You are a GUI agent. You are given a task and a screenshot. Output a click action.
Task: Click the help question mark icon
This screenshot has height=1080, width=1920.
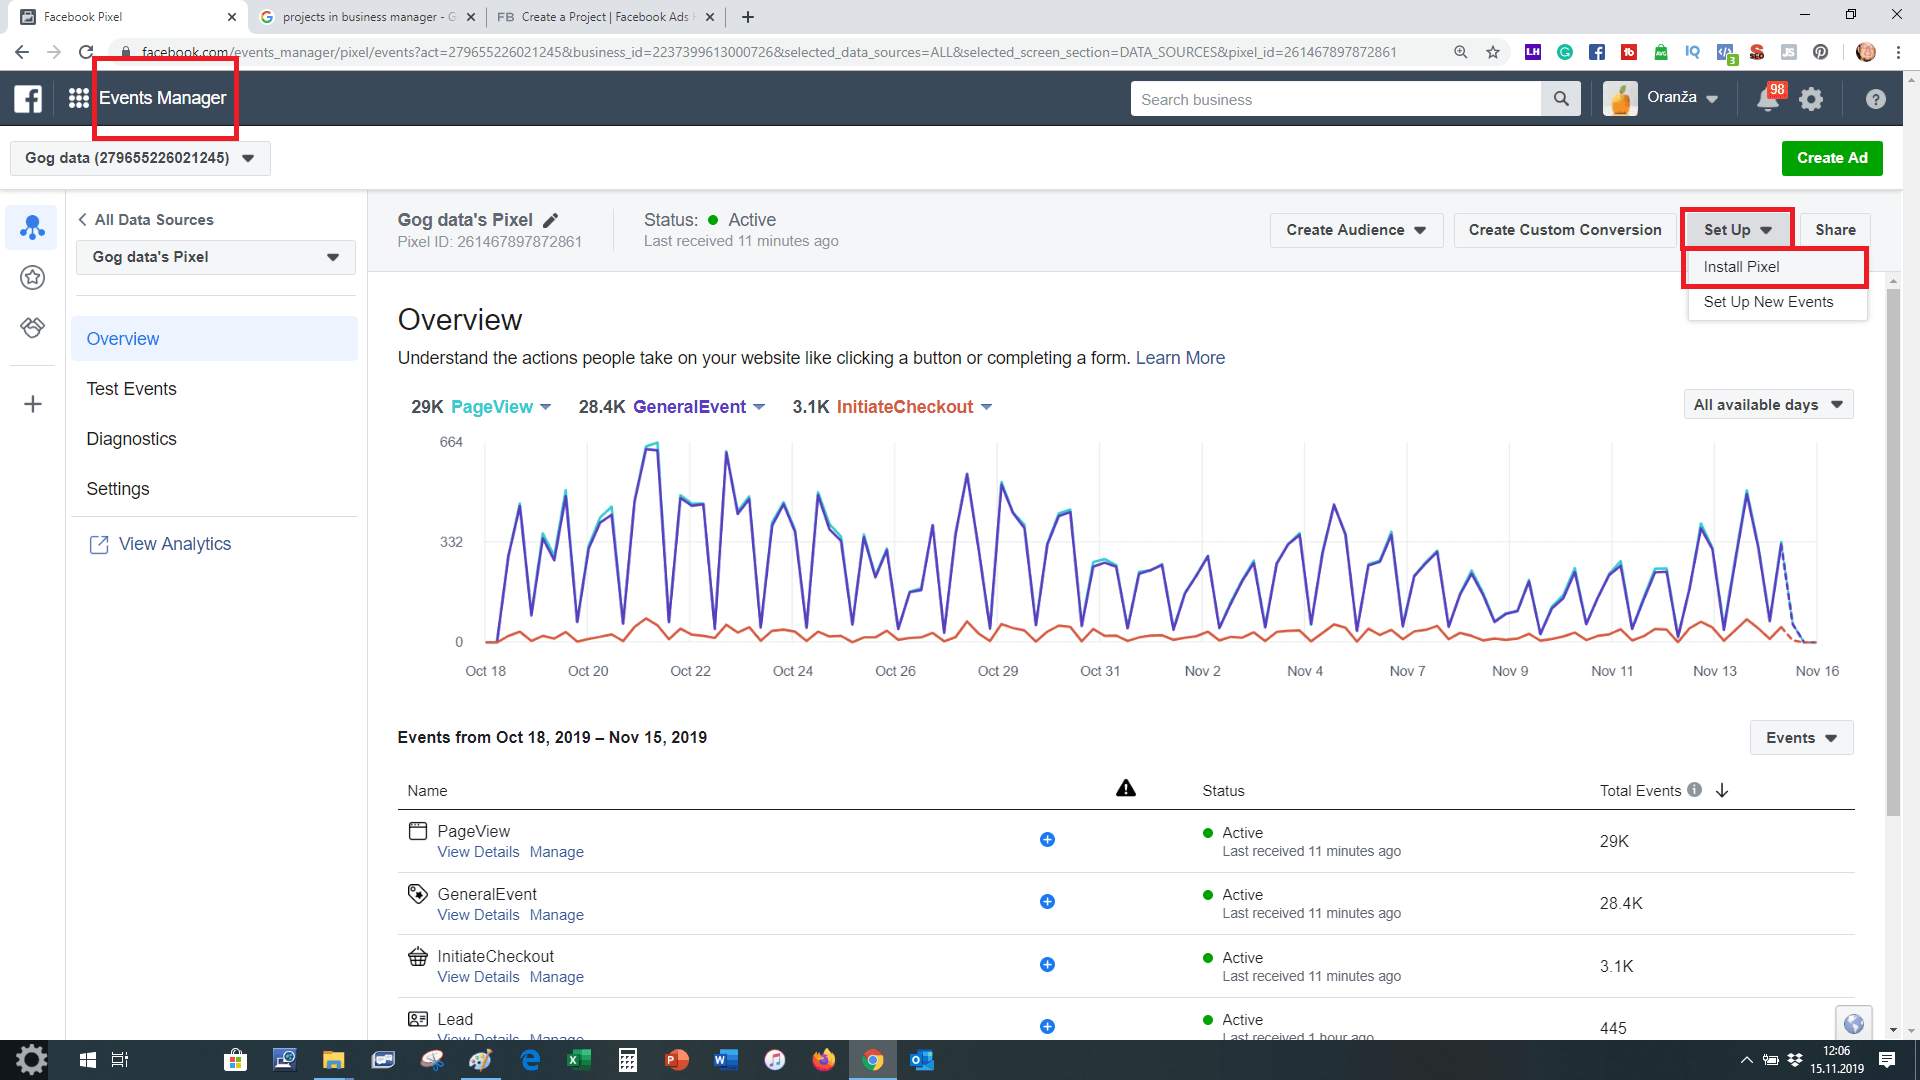(1875, 99)
